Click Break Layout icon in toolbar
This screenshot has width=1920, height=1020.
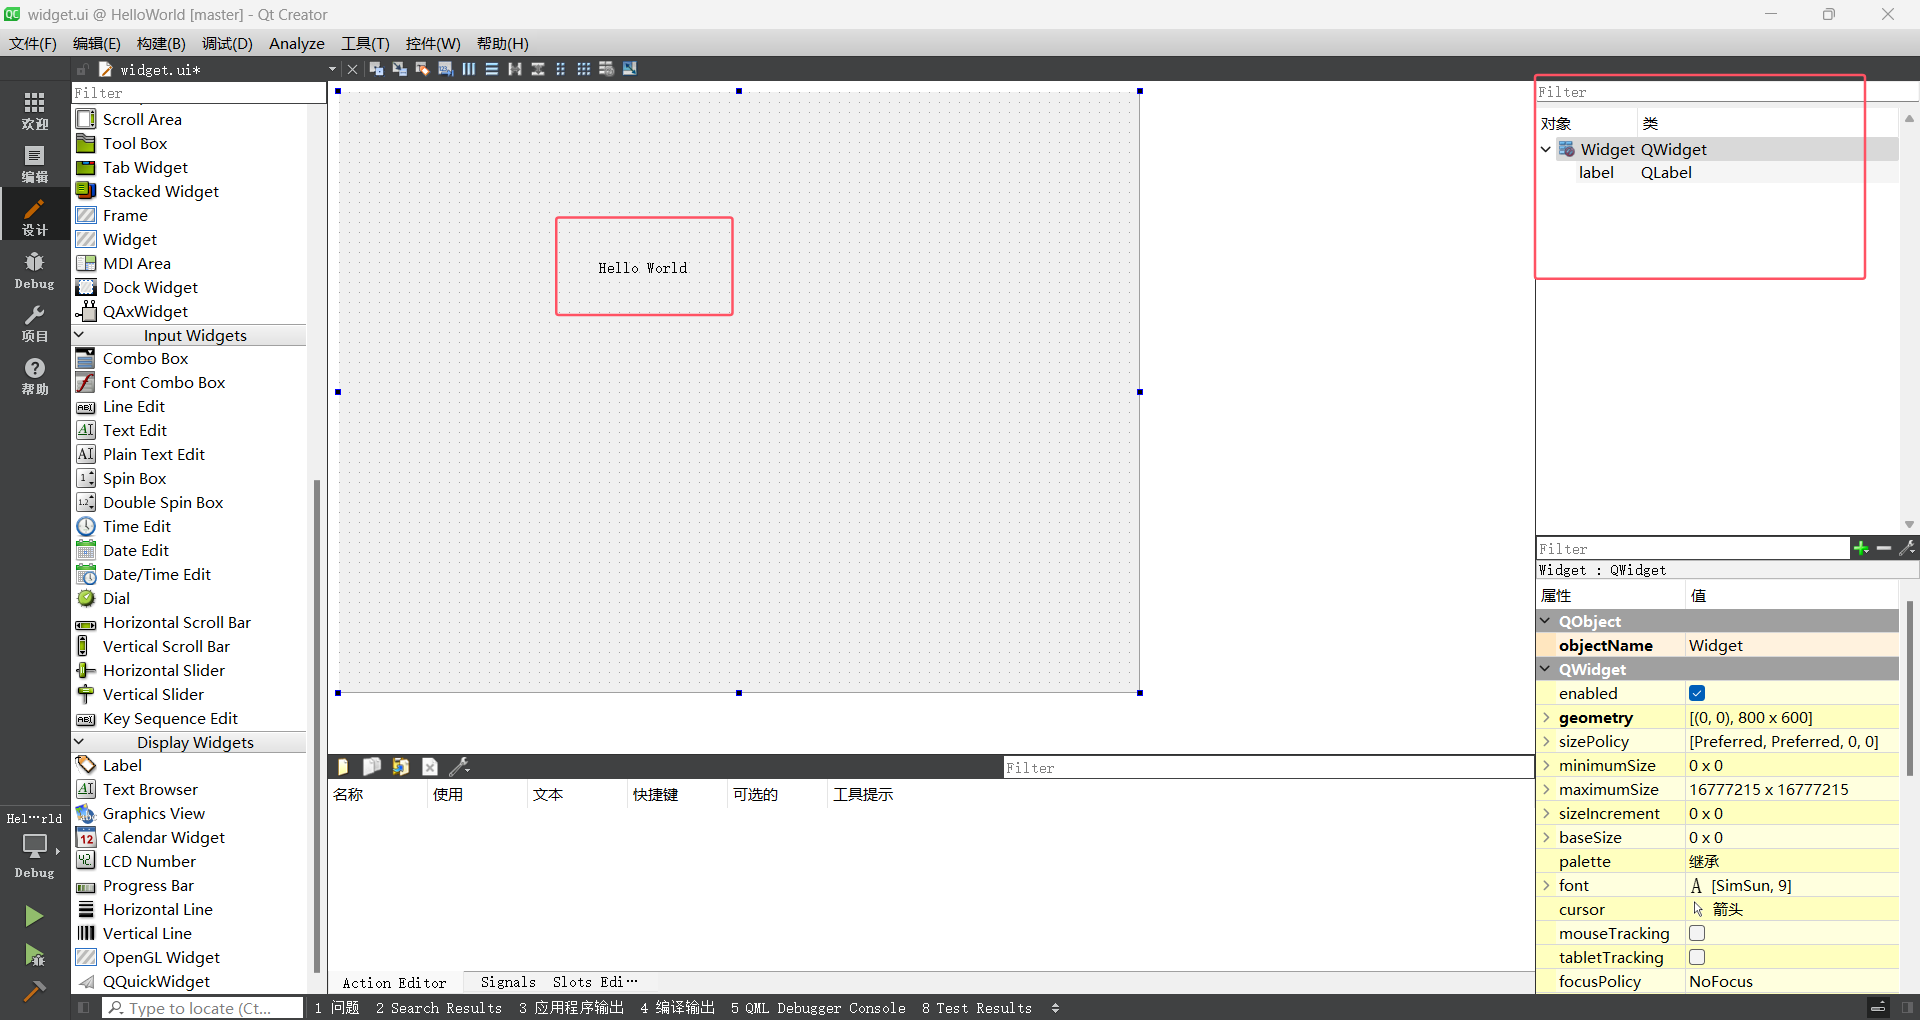(x=606, y=69)
